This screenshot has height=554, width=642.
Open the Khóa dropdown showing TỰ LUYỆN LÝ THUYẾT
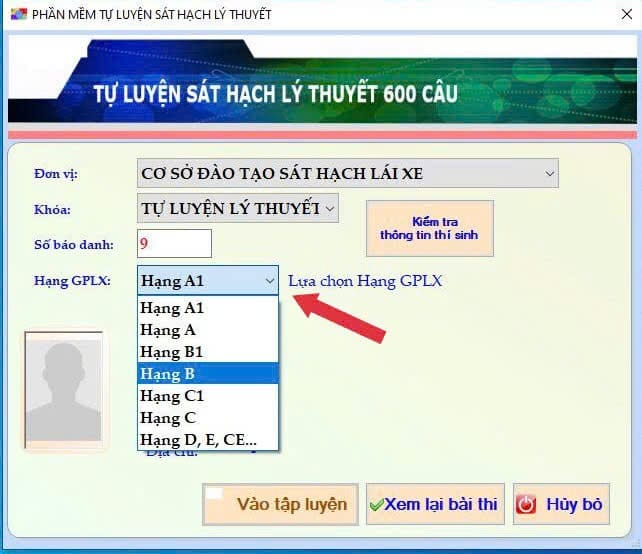coord(238,208)
